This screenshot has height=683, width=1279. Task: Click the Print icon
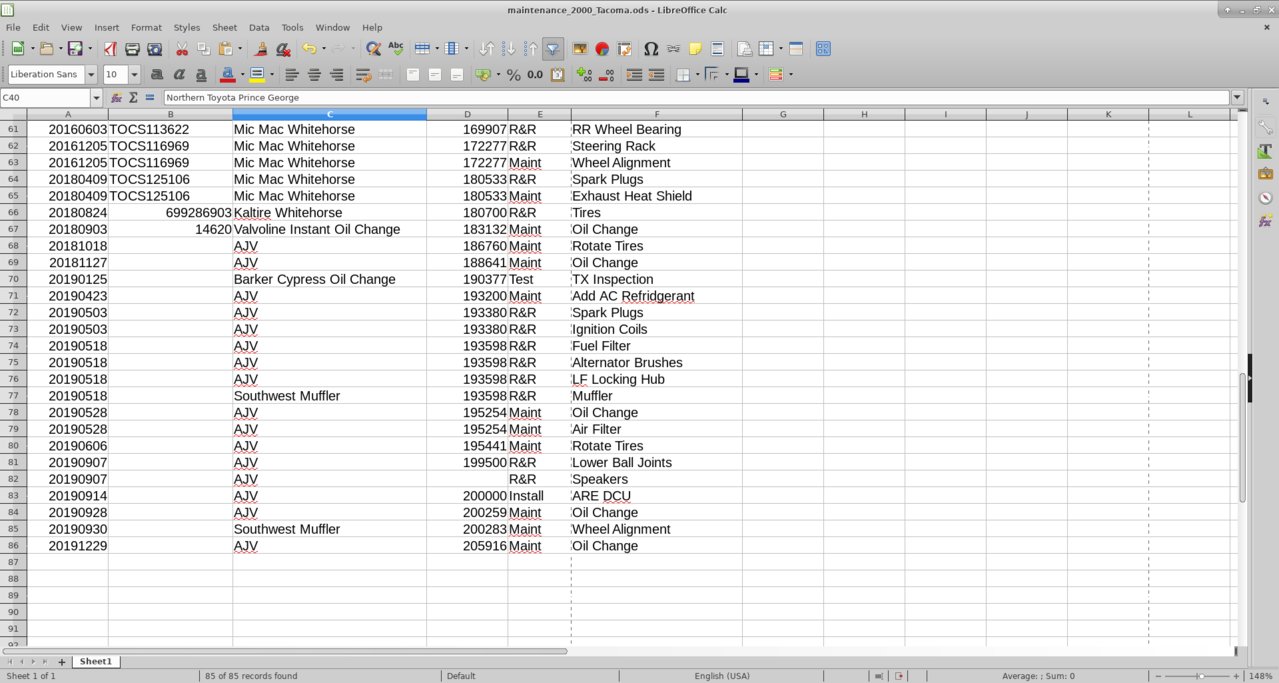(132, 48)
